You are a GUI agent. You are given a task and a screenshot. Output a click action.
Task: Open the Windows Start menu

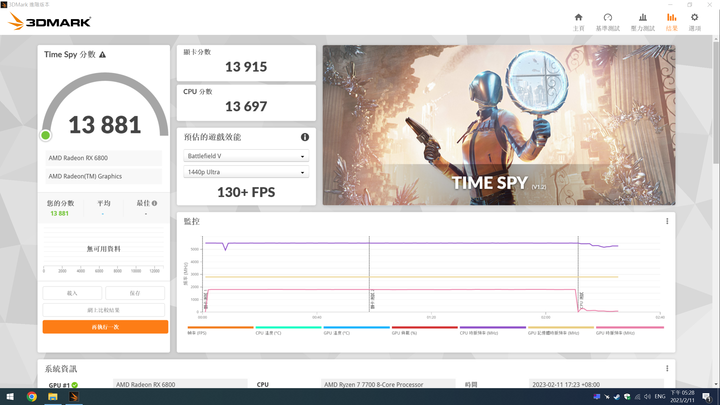coord(10,396)
